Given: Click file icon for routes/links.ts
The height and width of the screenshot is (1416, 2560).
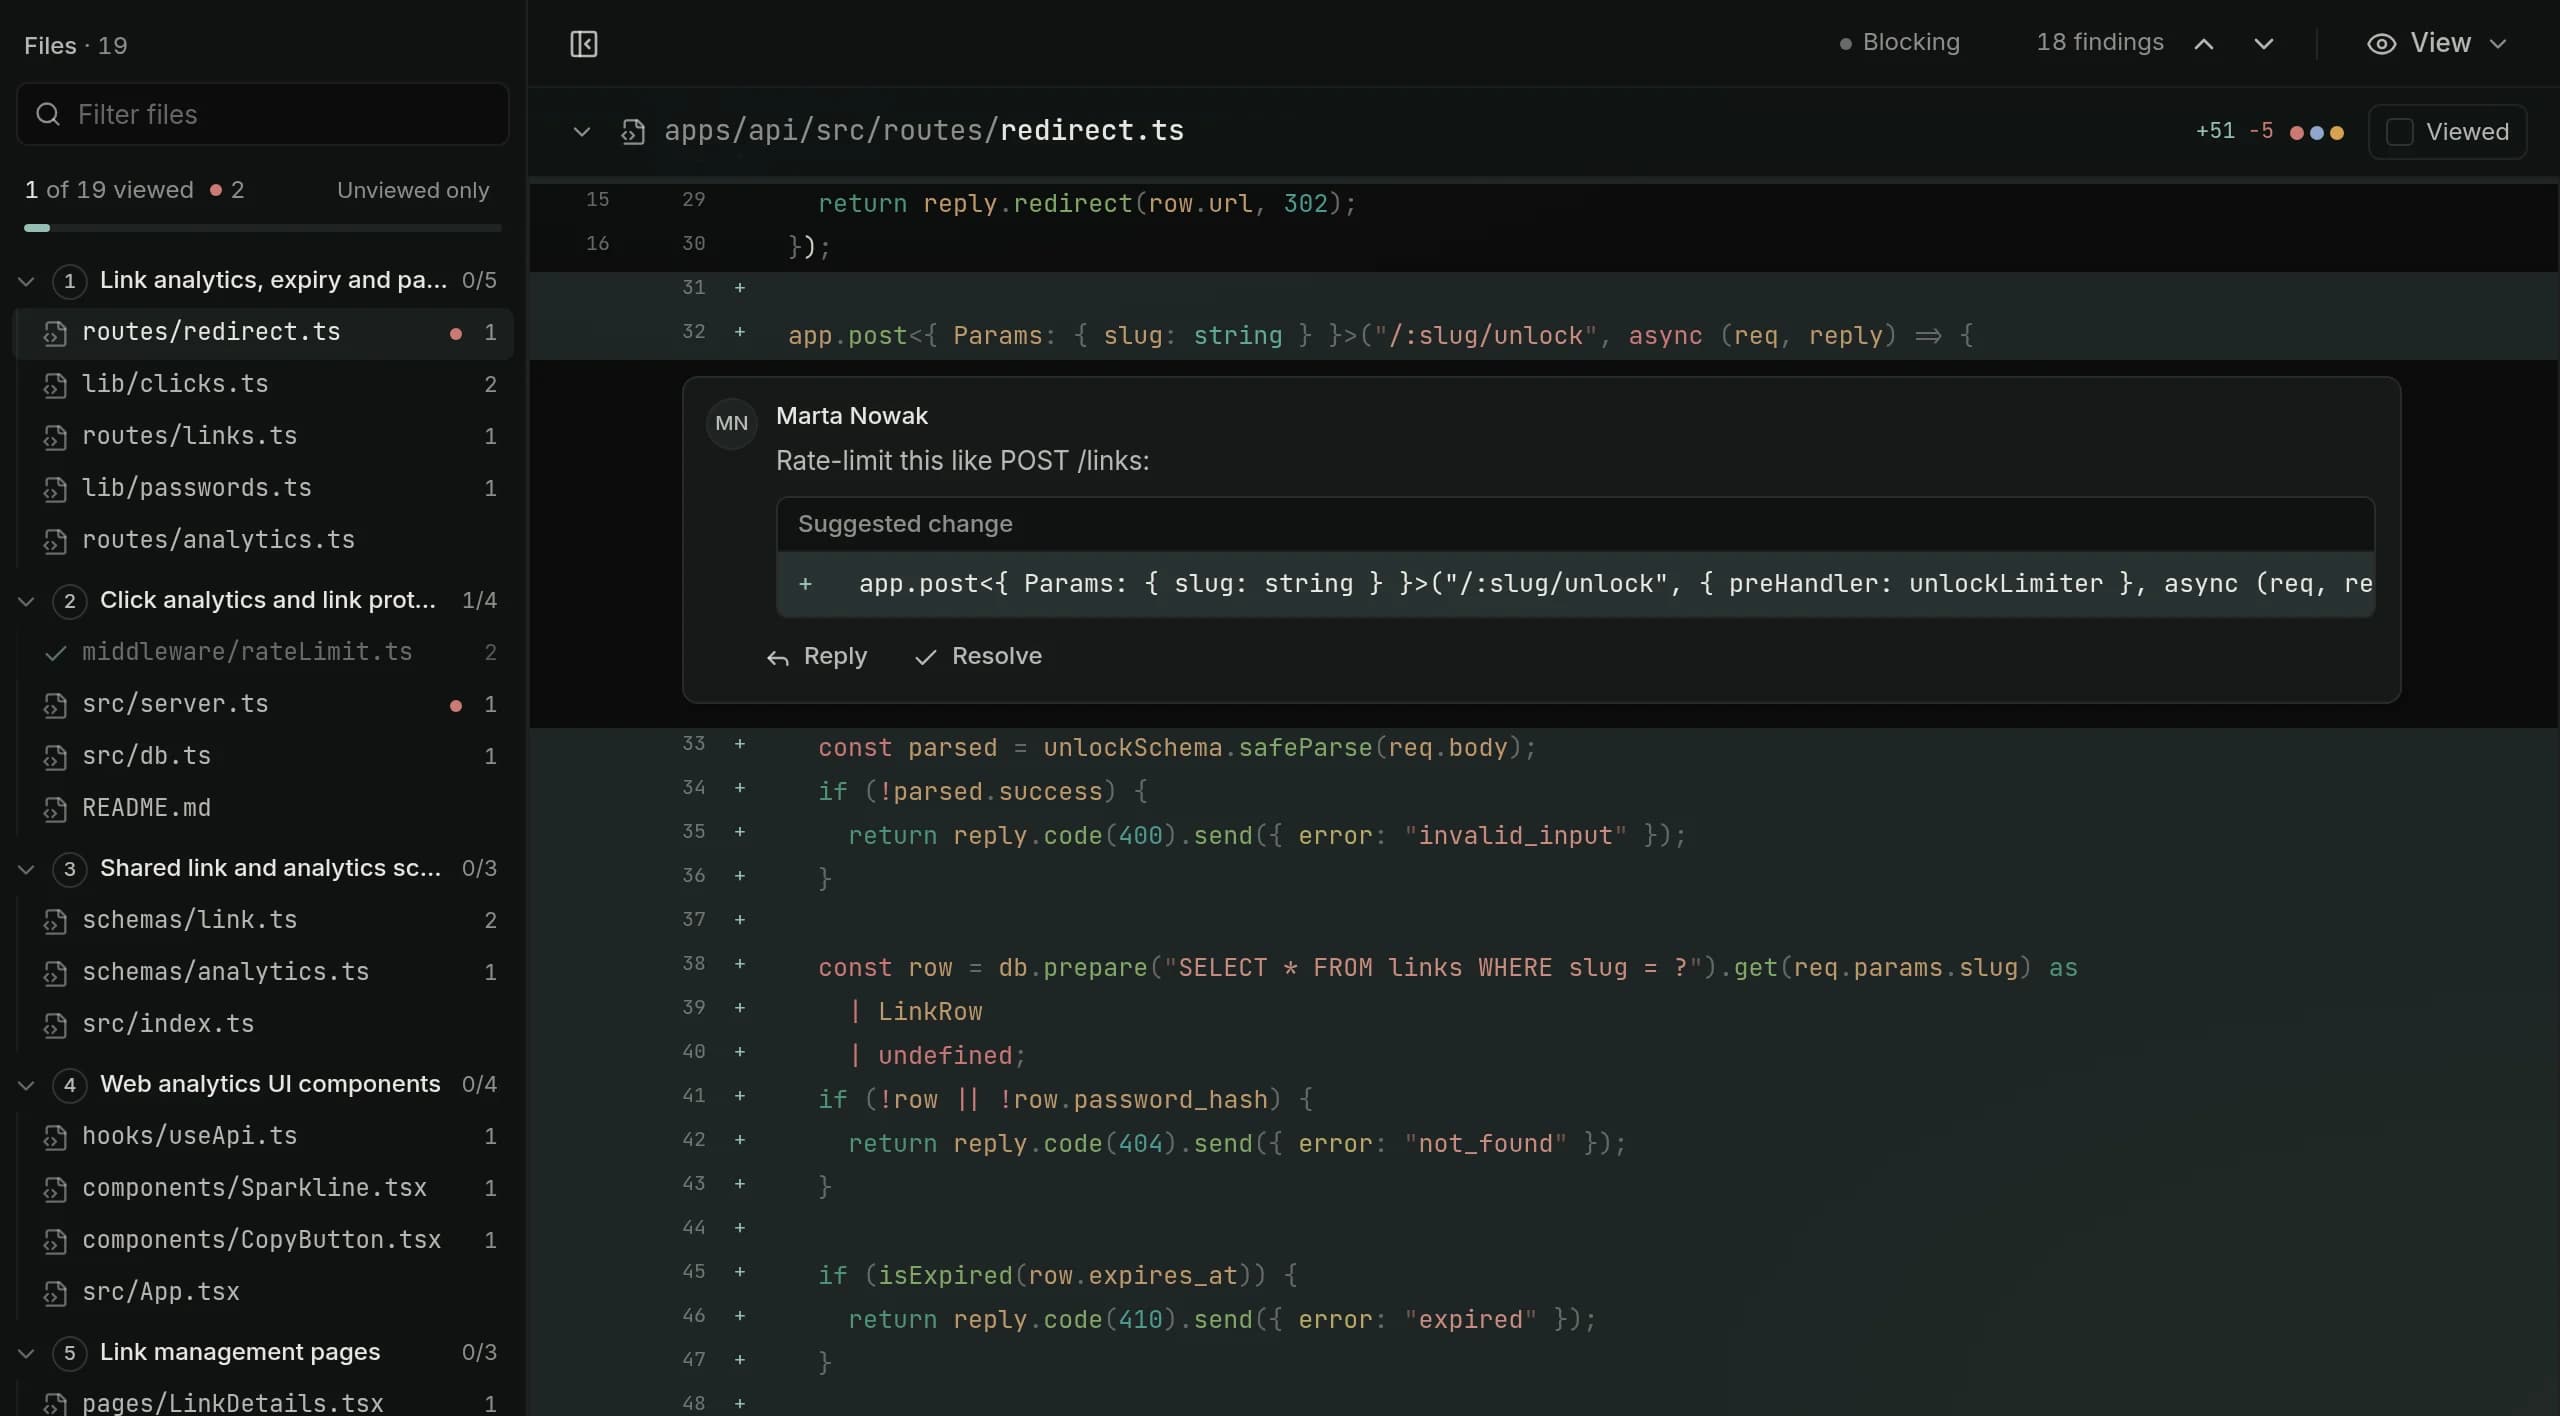Looking at the screenshot, I should 55,437.
